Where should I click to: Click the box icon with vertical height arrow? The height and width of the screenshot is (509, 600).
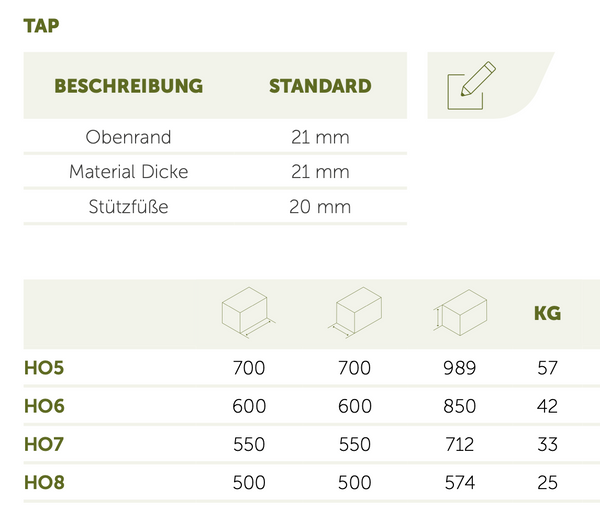459,313
